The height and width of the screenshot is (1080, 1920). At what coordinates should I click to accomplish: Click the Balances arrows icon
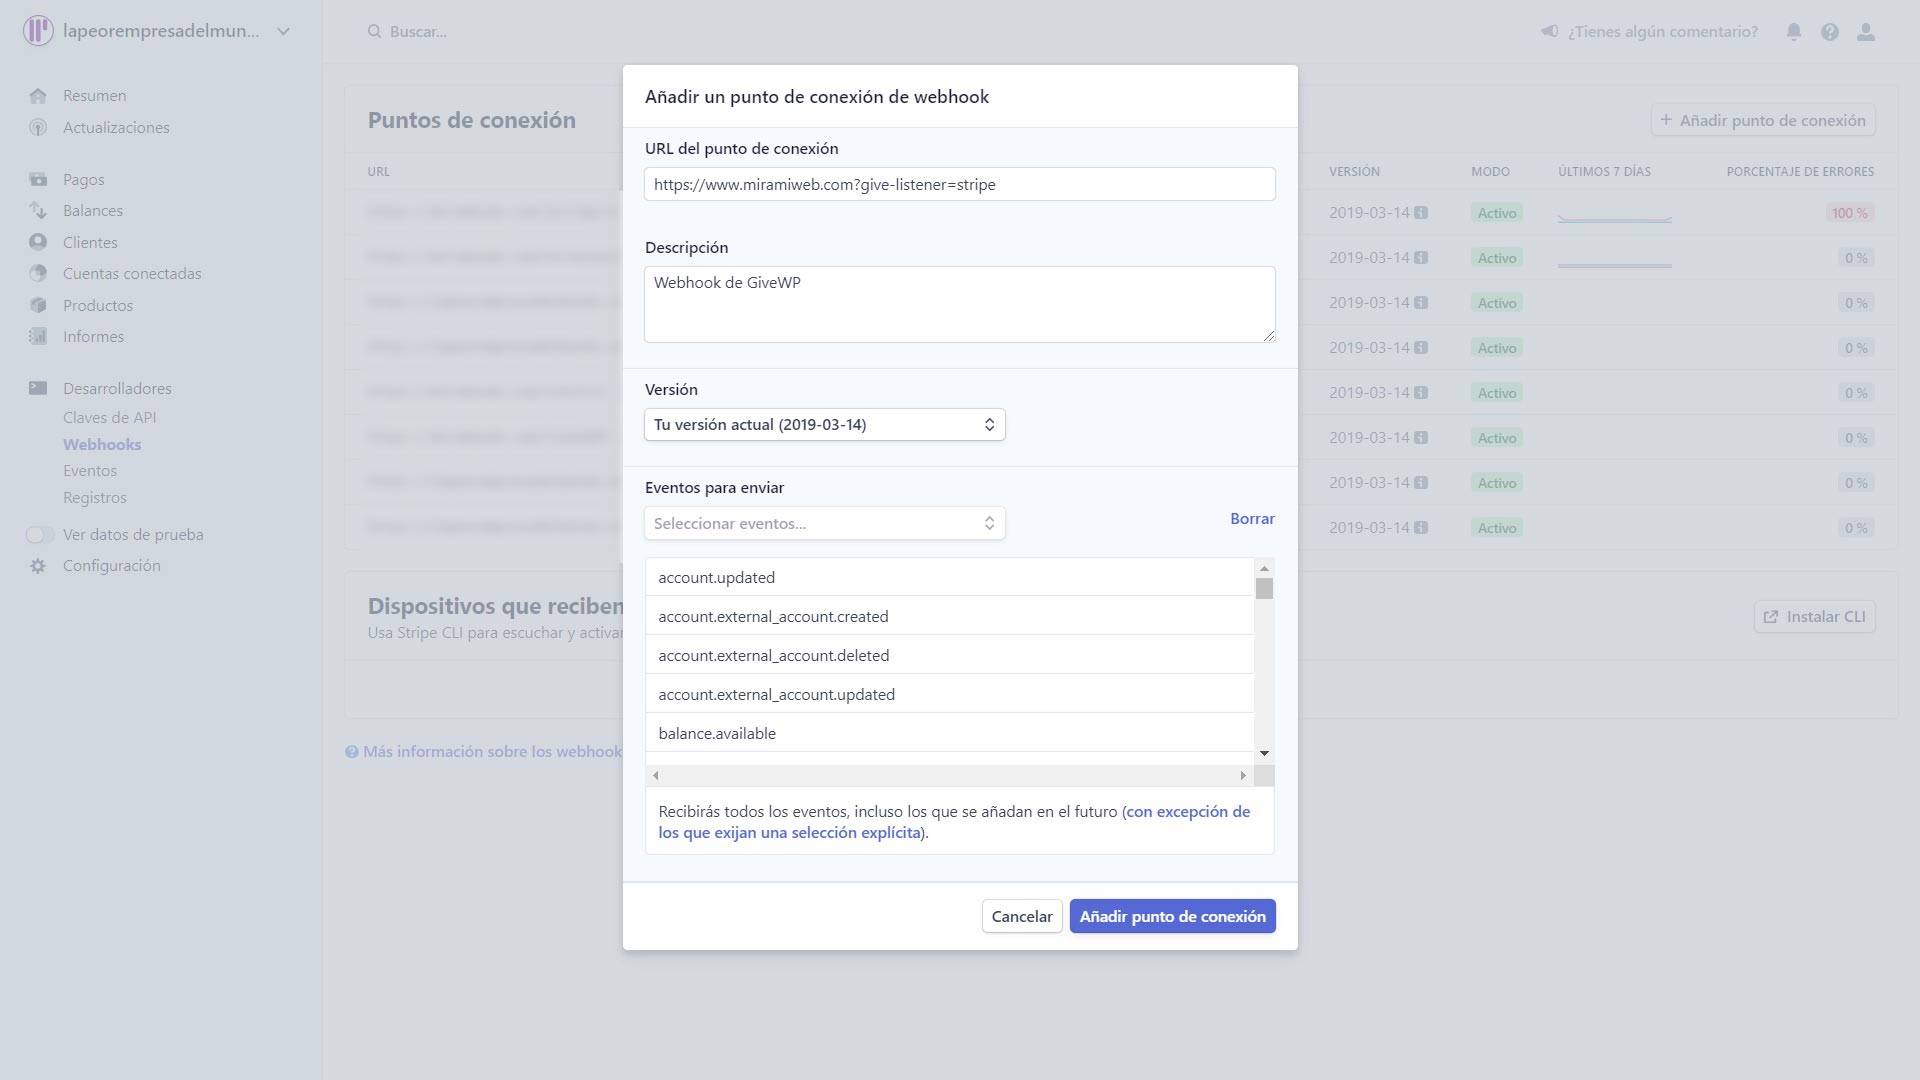[x=38, y=211]
